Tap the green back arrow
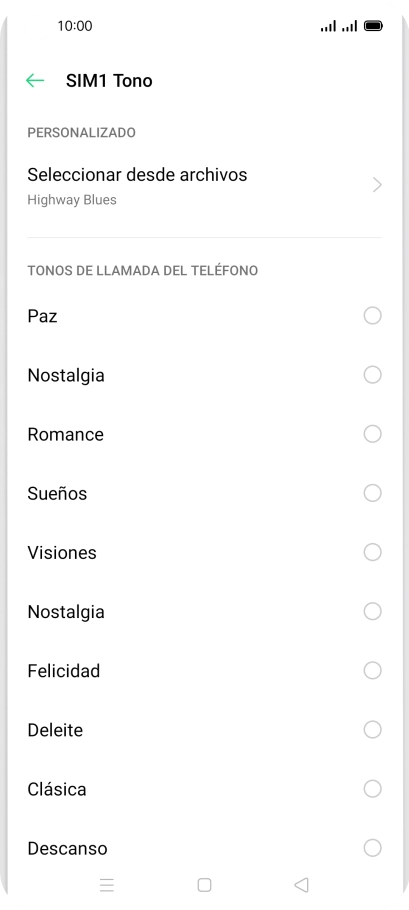 pyautogui.click(x=35, y=81)
